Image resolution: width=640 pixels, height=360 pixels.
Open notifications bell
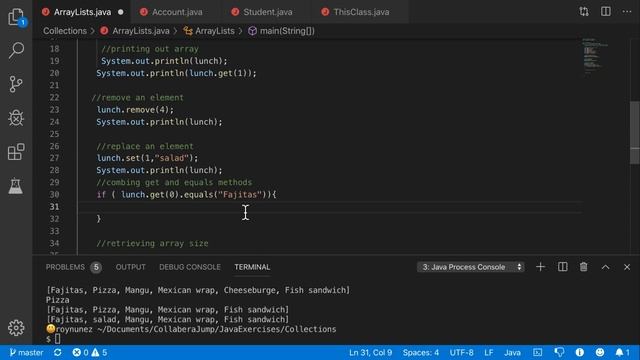(x=622, y=353)
